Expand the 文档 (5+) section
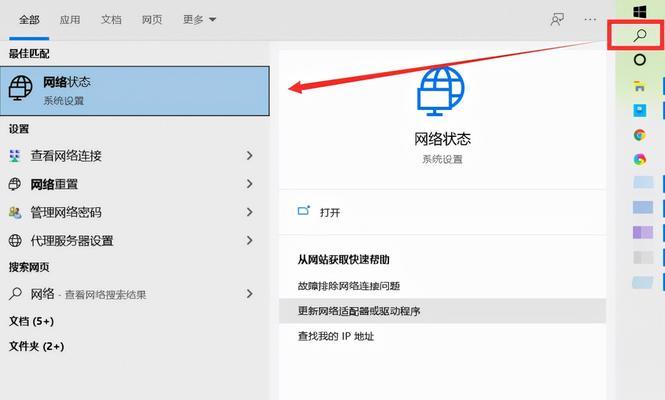The height and width of the screenshot is (400, 665). pyautogui.click(x=31, y=321)
